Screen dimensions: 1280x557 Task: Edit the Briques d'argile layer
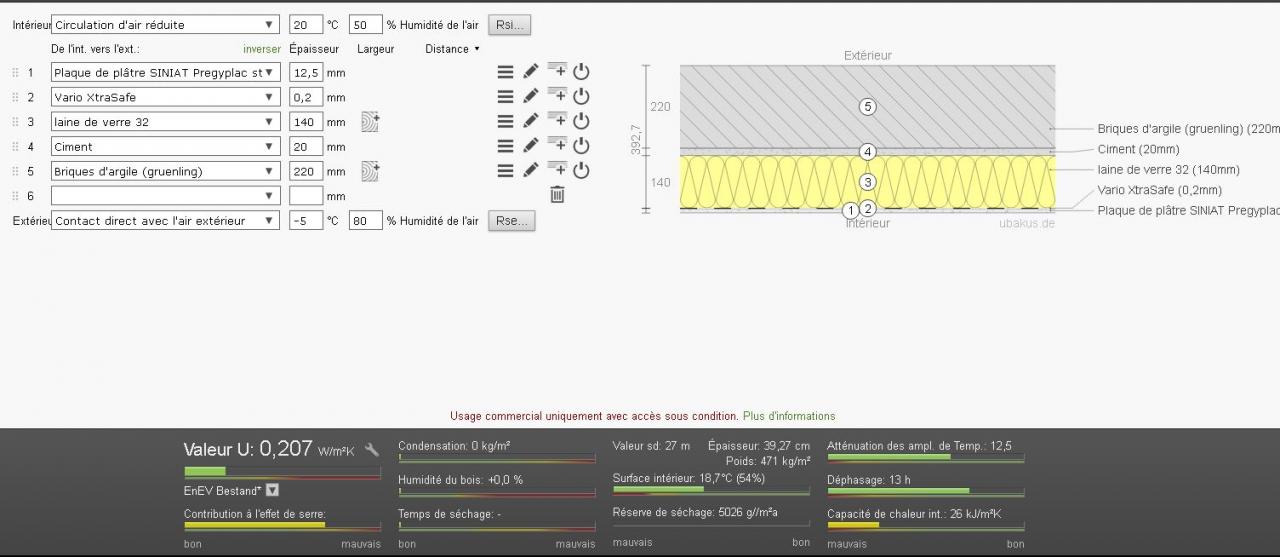[x=531, y=170]
